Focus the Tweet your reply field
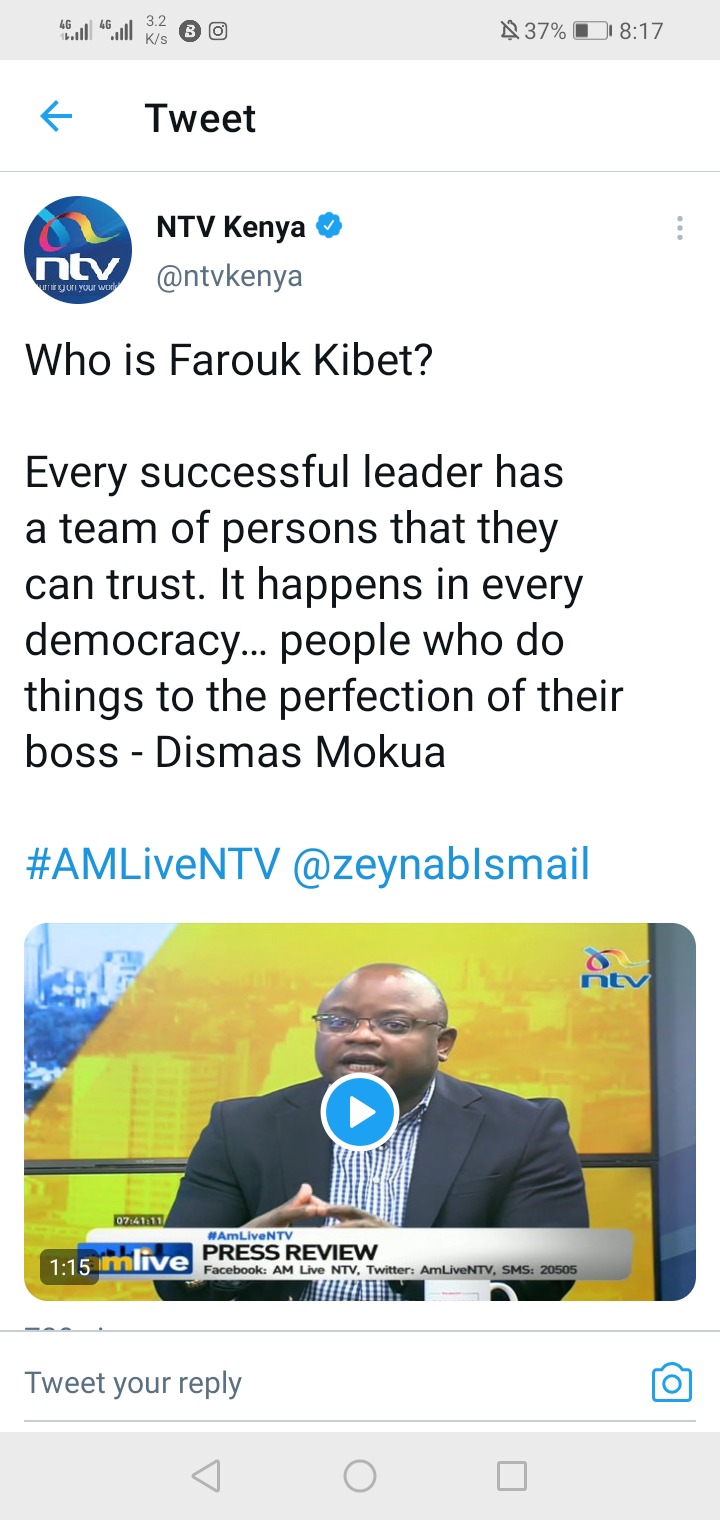Image resolution: width=720 pixels, height=1520 pixels. tap(330, 1383)
